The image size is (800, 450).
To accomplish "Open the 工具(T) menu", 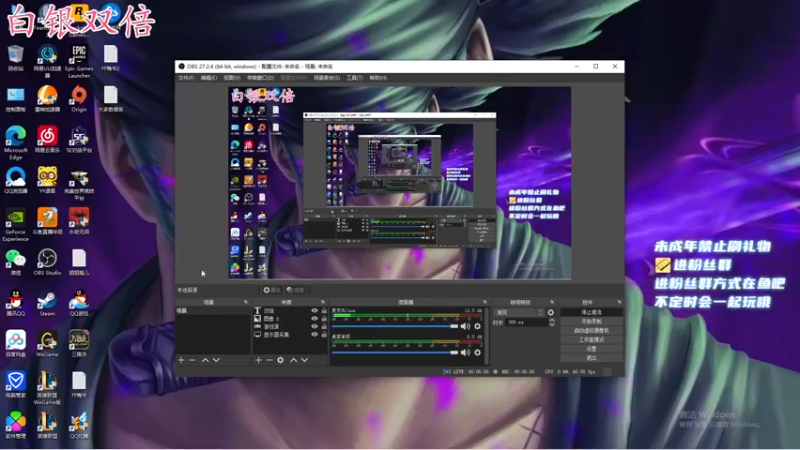I will coord(355,78).
